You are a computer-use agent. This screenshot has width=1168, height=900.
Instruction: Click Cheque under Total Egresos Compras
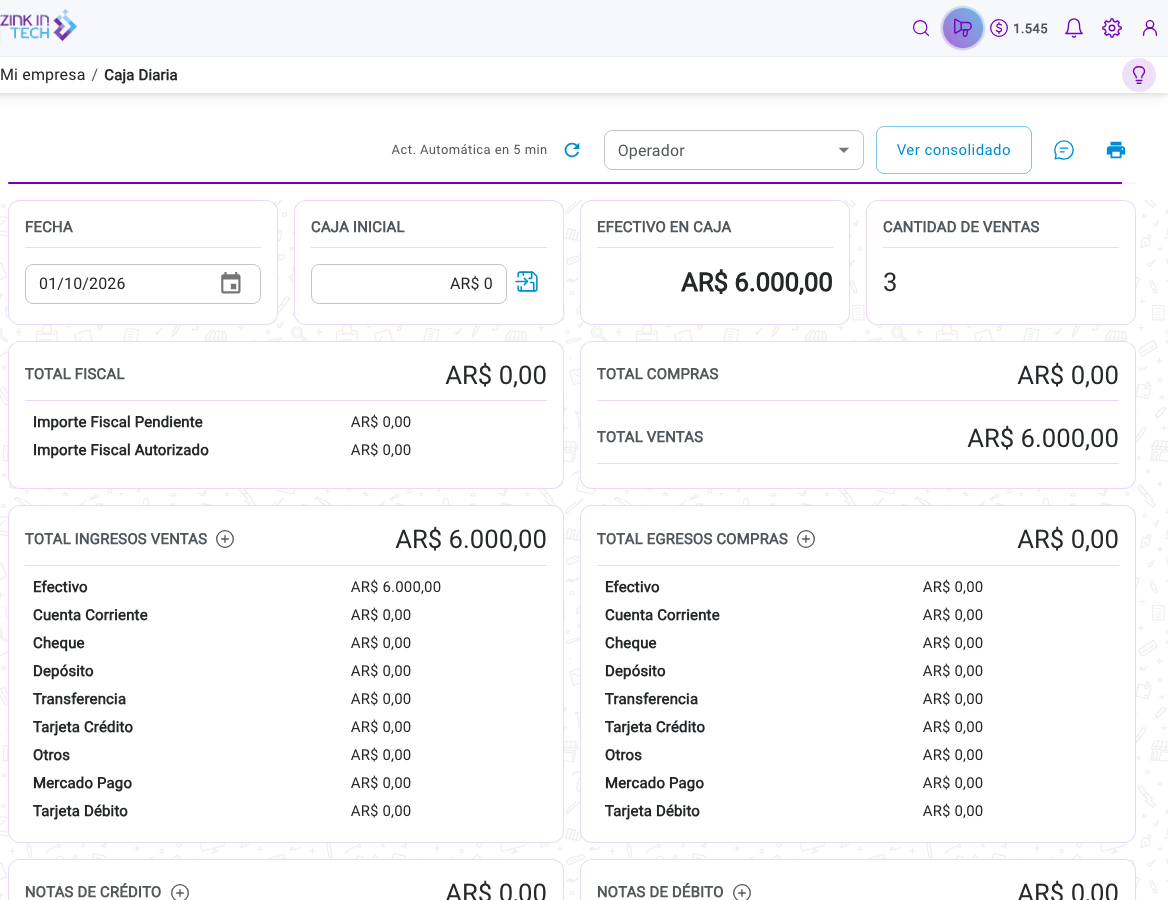pos(630,643)
